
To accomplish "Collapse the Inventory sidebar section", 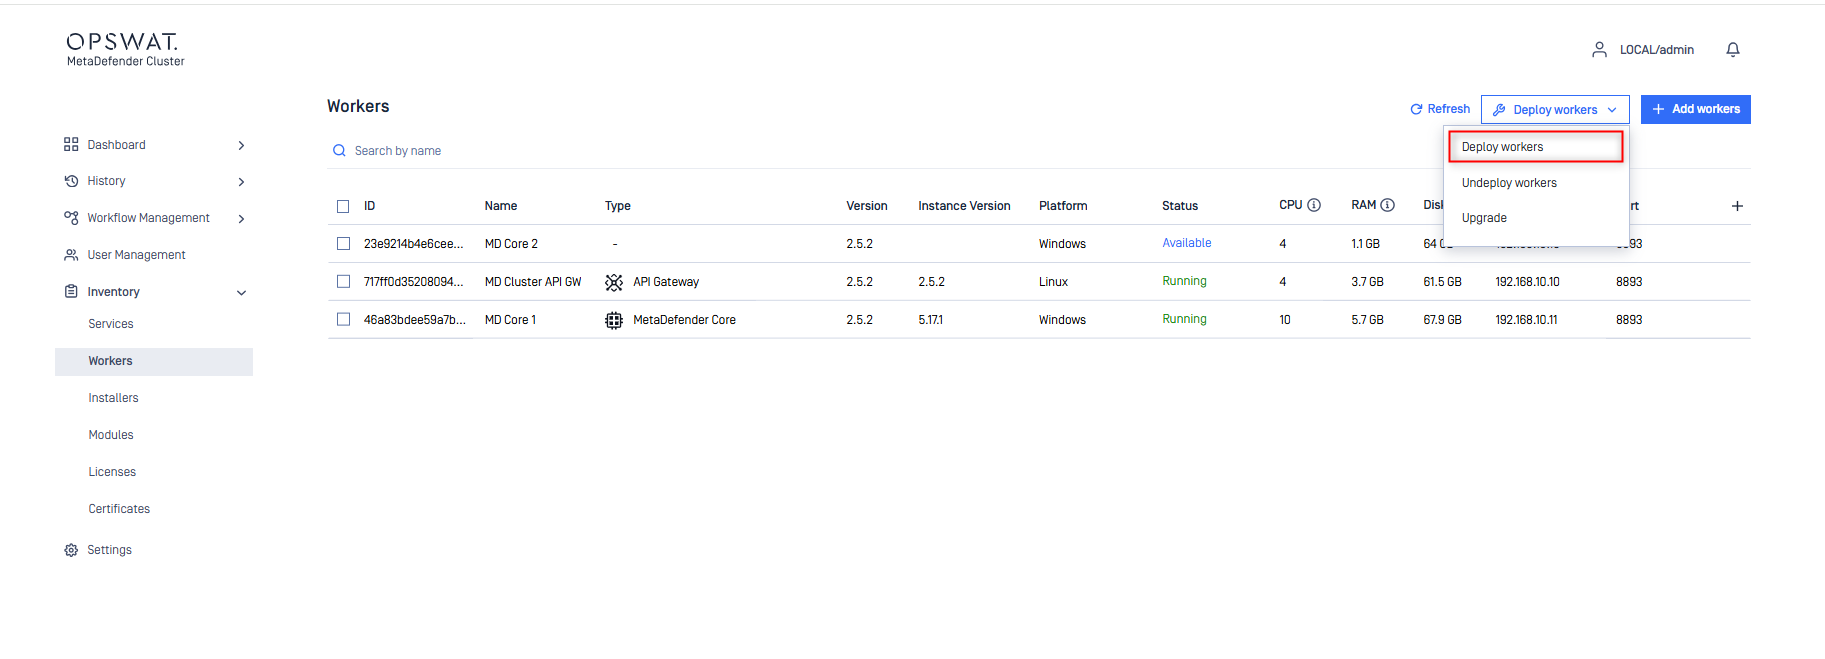I will (x=241, y=292).
